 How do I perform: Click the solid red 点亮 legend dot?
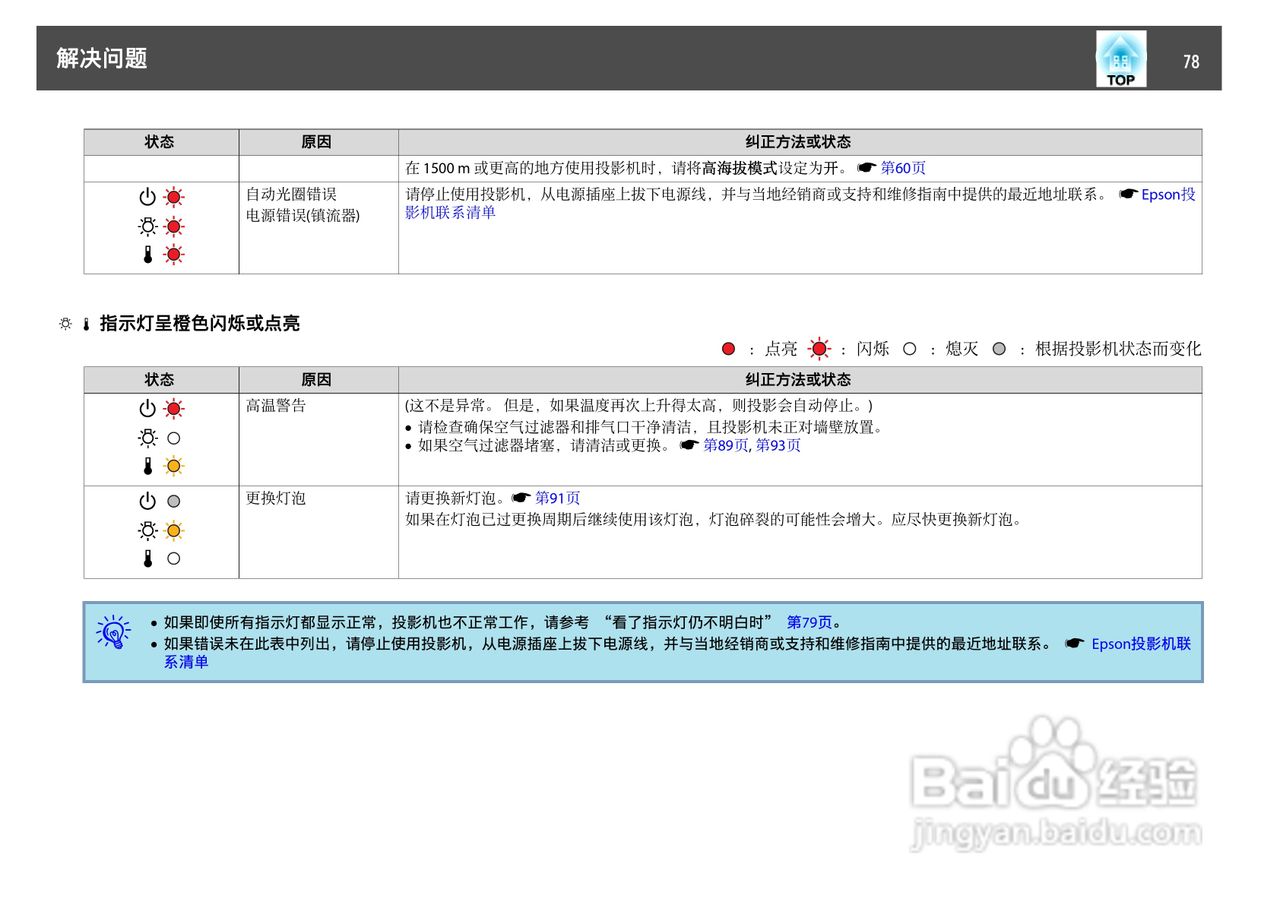pyautogui.click(x=728, y=348)
